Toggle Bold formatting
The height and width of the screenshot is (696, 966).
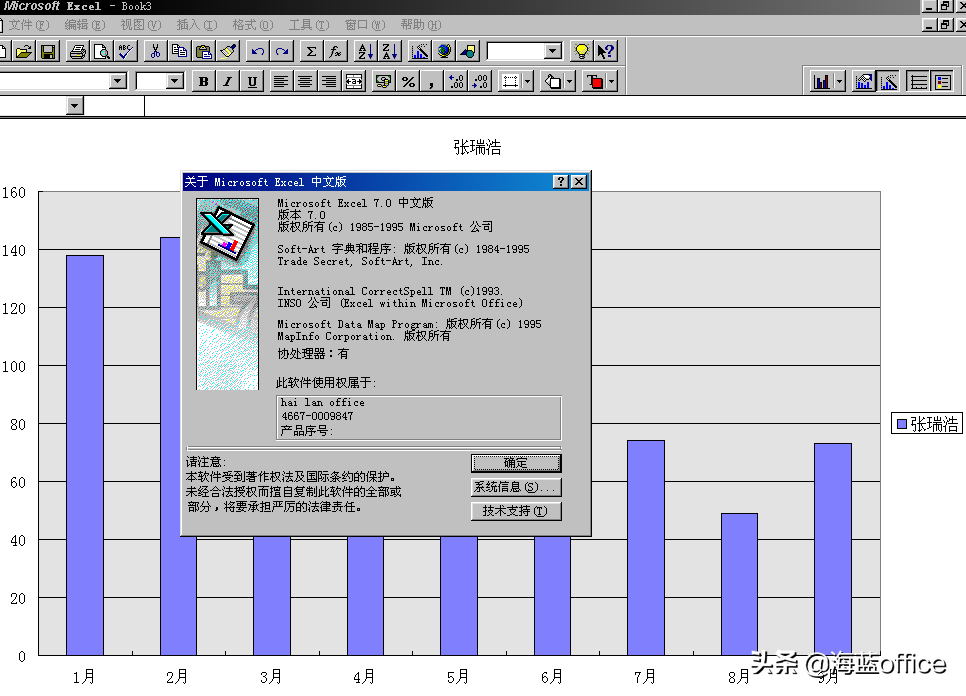[203, 81]
